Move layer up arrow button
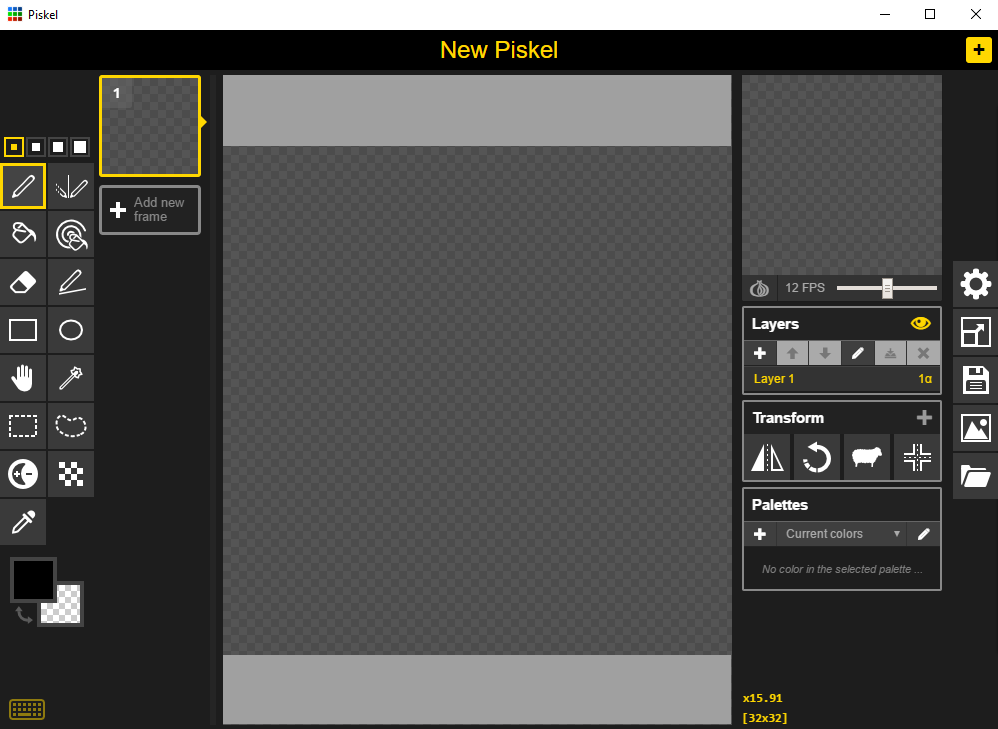 tap(792, 353)
